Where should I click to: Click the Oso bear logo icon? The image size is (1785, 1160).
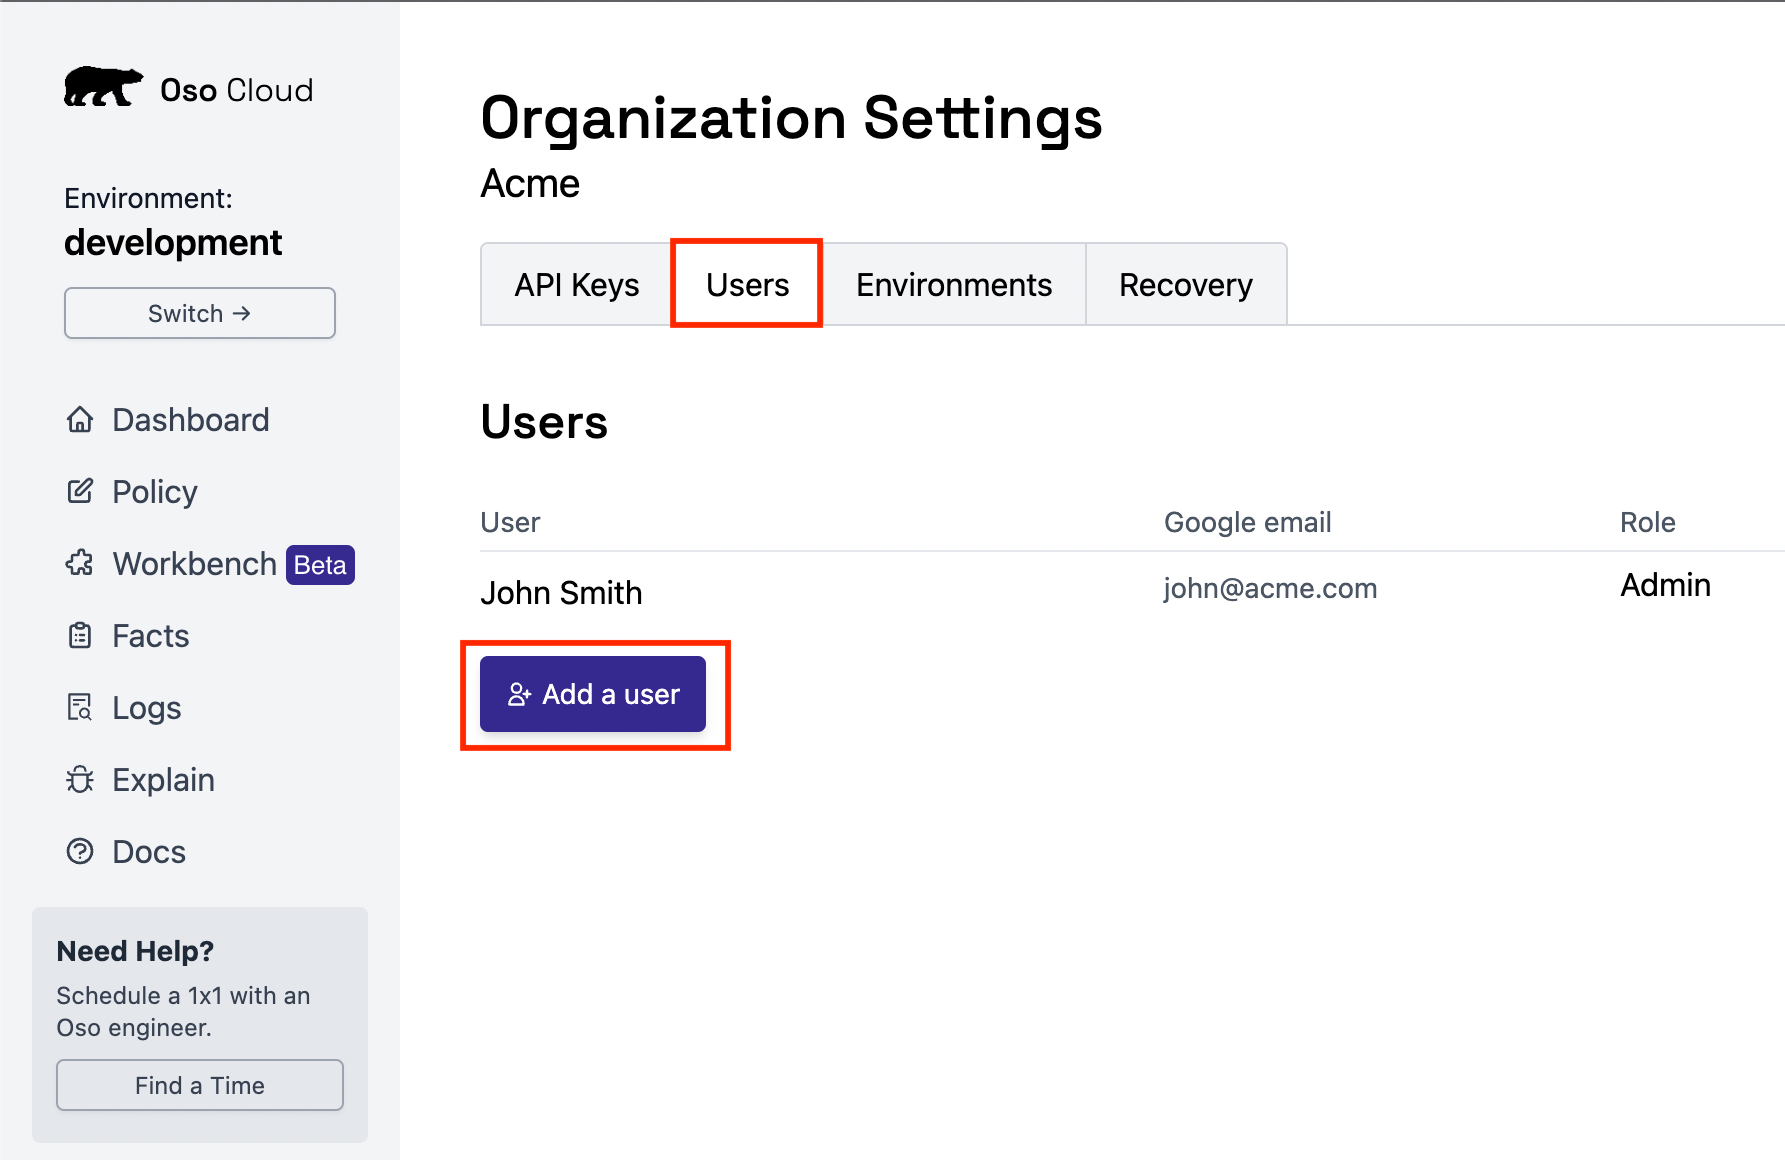tap(102, 88)
